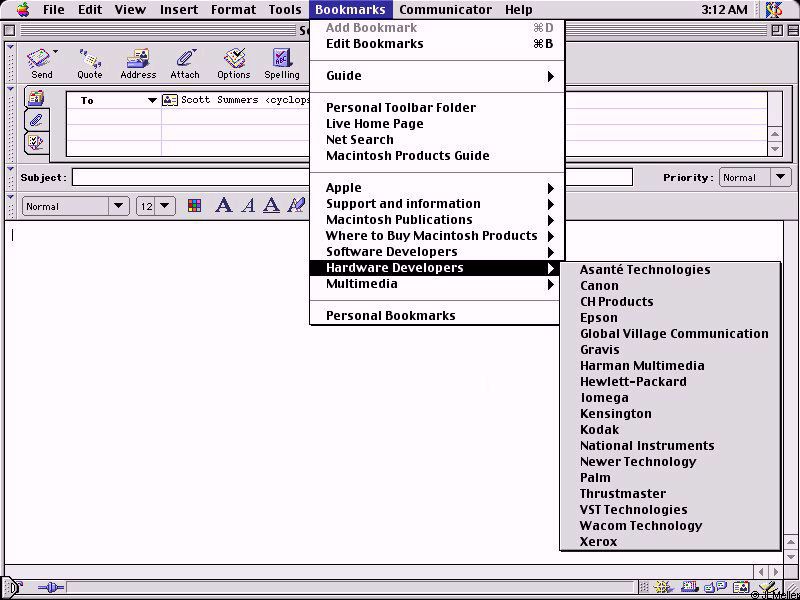Viewport: 800px width, 600px height.
Task: Click the remove styles A eraser icon
Action: pyautogui.click(x=296, y=206)
